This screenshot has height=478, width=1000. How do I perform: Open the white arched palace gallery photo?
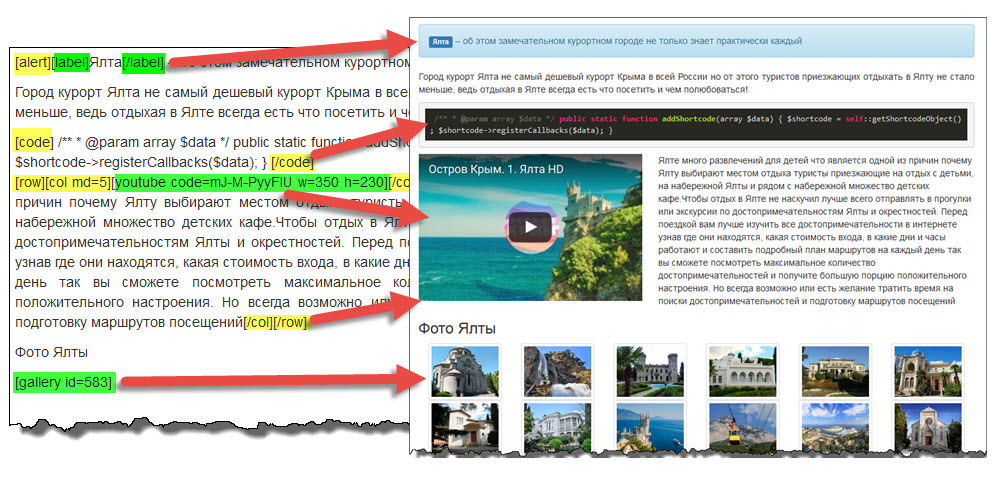742,372
